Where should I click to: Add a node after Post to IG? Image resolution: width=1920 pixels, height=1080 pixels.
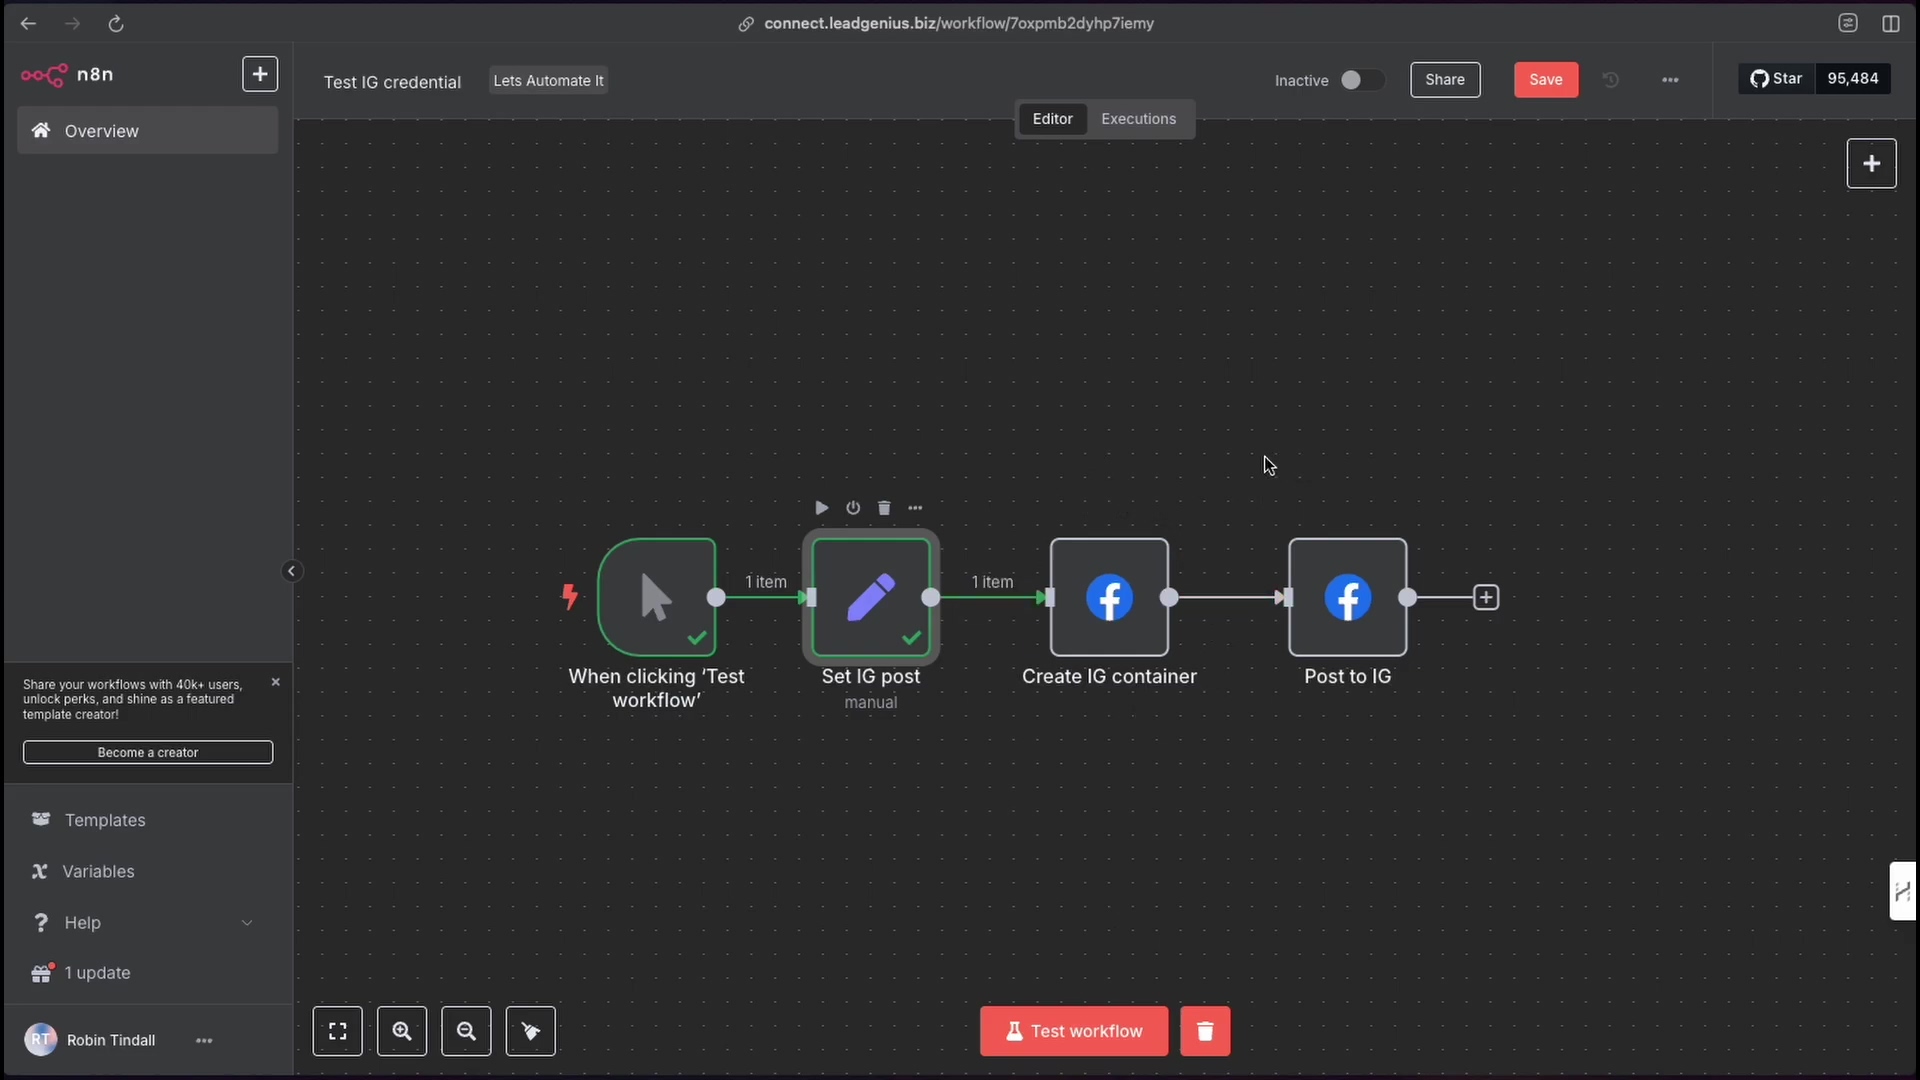(x=1486, y=597)
